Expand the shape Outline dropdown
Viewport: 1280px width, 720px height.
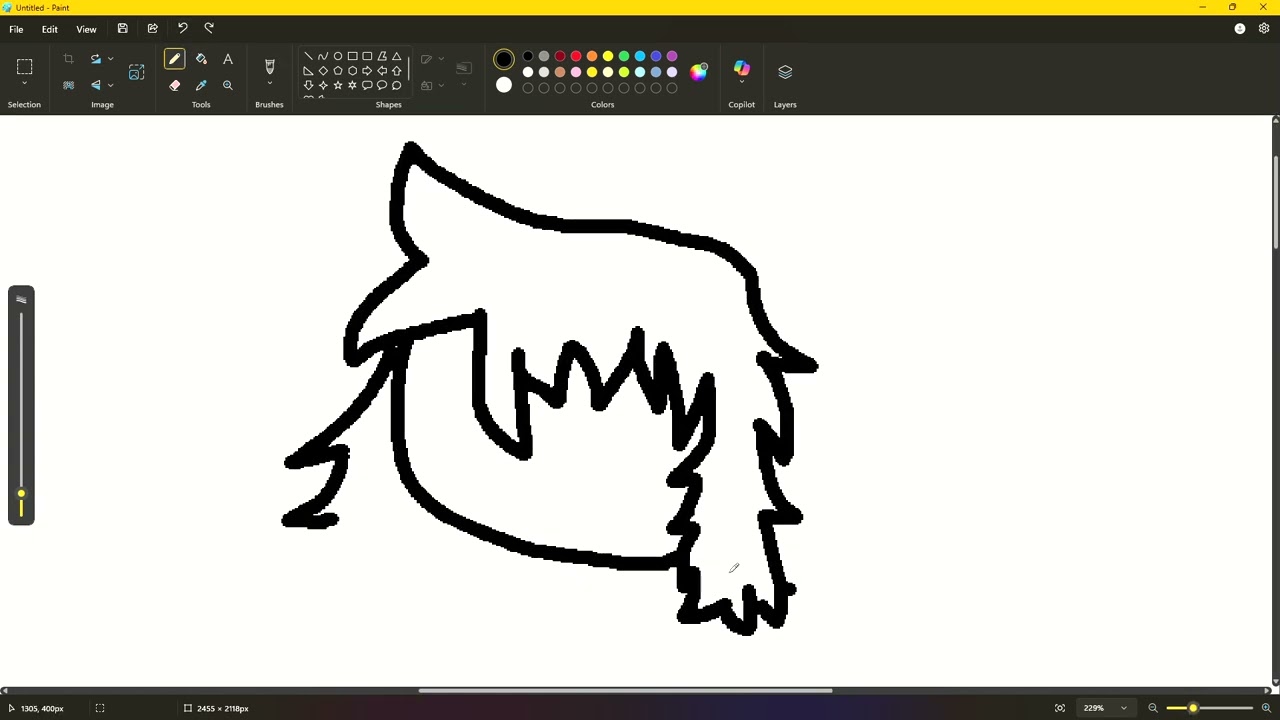coord(441,59)
